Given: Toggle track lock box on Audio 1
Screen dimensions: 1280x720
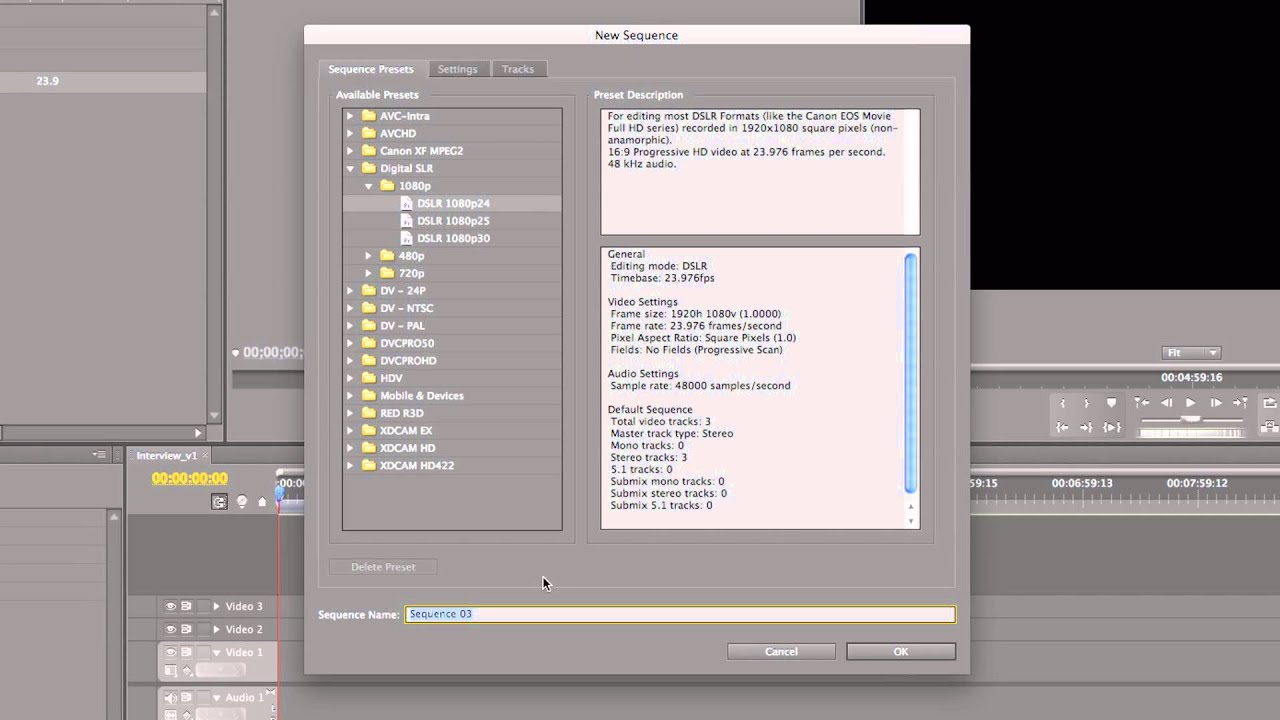Looking at the screenshot, I should pyautogui.click(x=203, y=697).
